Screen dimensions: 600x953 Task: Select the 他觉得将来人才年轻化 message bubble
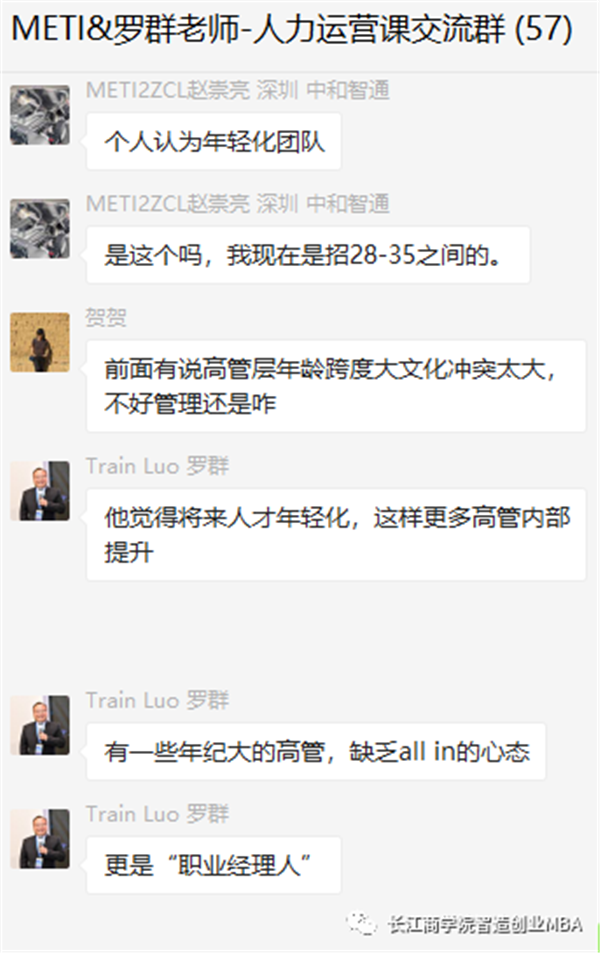pyautogui.click(x=336, y=534)
